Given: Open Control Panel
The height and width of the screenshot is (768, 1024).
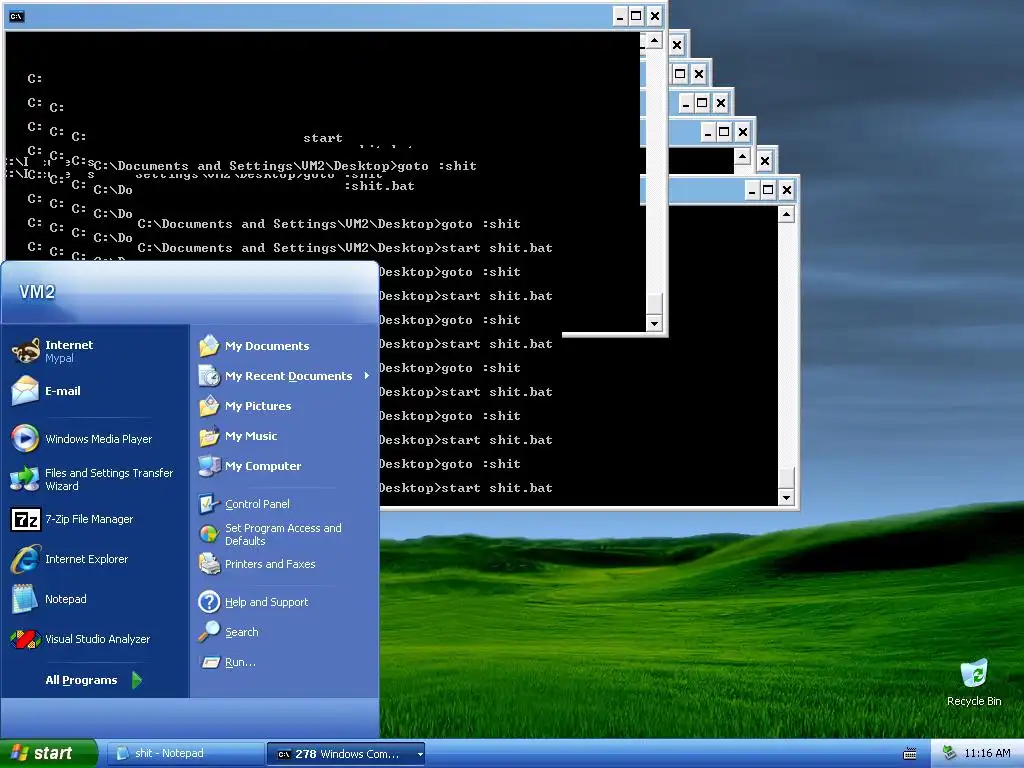Looking at the screenshot, I should coord(285,504).
